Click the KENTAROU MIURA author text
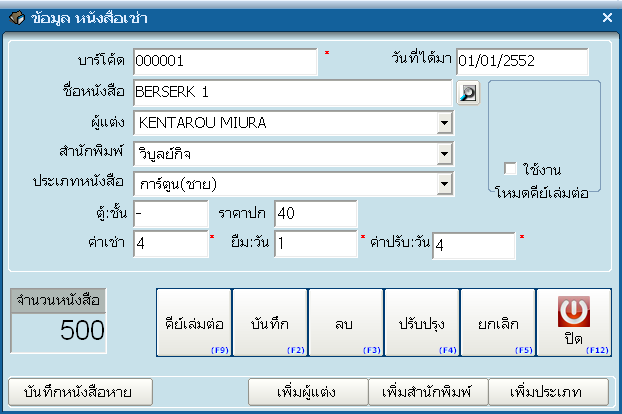This screenshot has width=622, height=414. tap(202, 123)
